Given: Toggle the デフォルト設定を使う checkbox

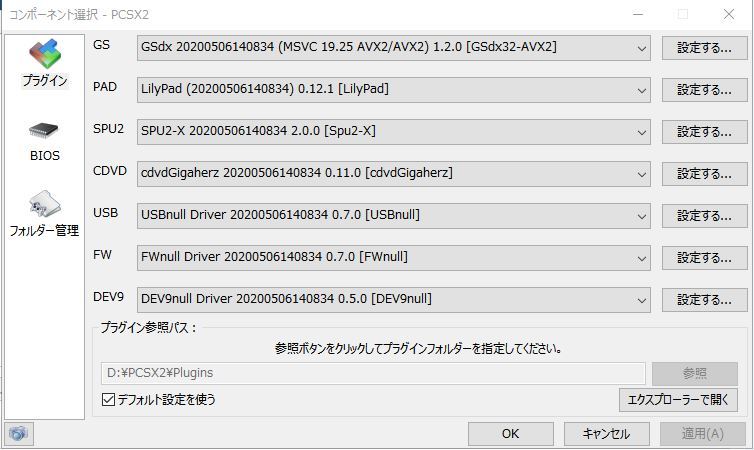Looking at the screenshot, I should point(109,400).
